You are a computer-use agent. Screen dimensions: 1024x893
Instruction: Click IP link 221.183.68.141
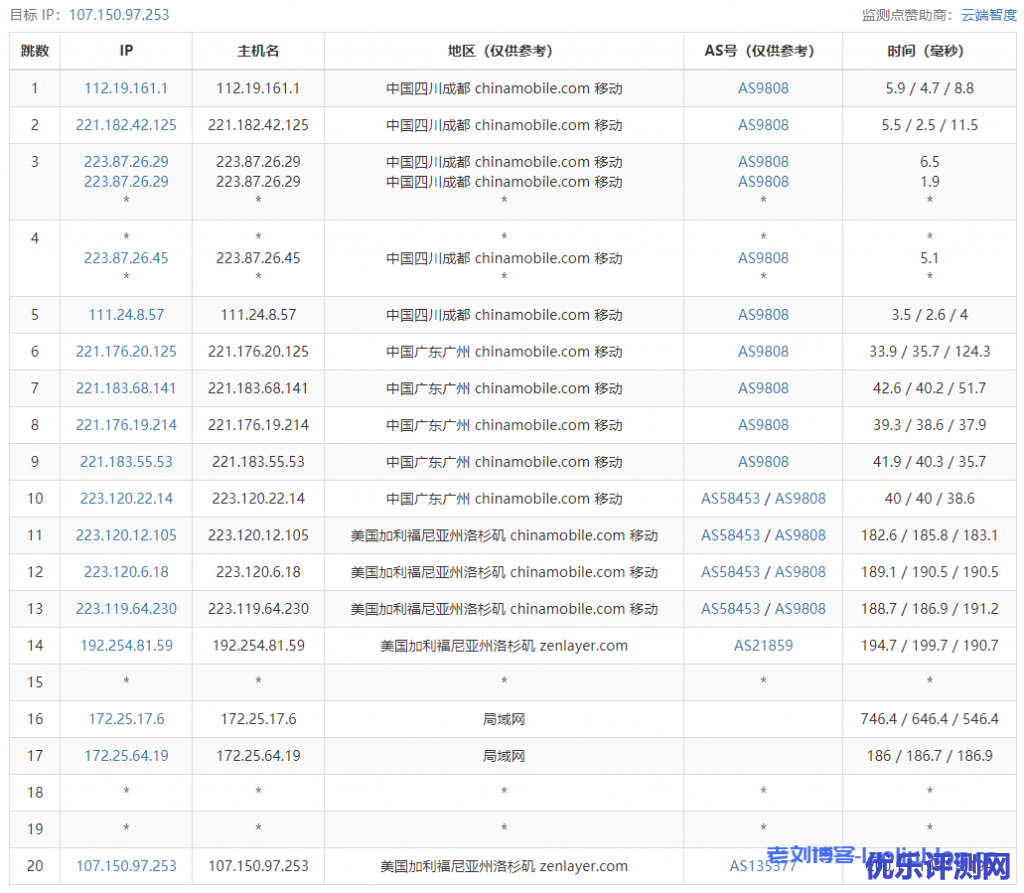[126, 388]
